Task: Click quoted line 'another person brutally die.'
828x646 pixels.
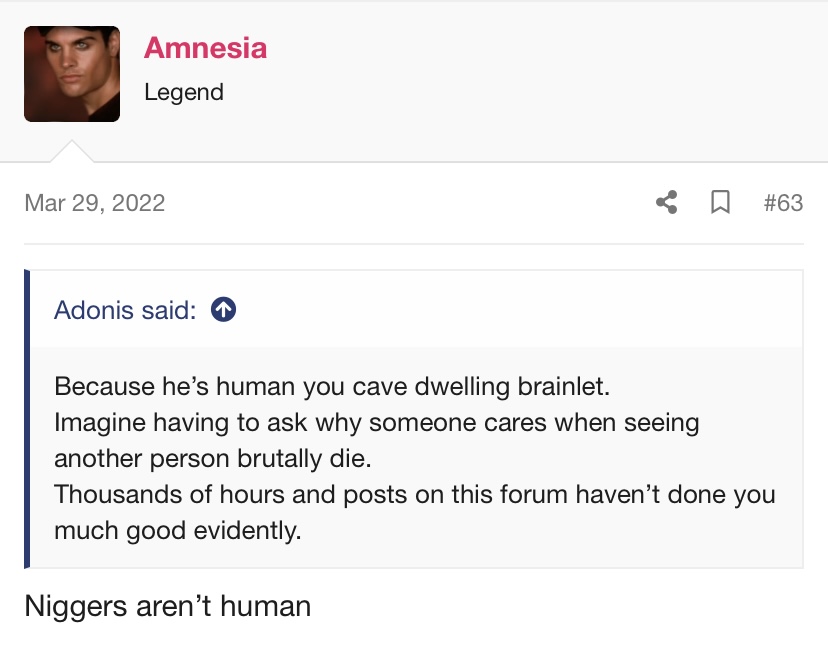Action: (x=213, y=458)
